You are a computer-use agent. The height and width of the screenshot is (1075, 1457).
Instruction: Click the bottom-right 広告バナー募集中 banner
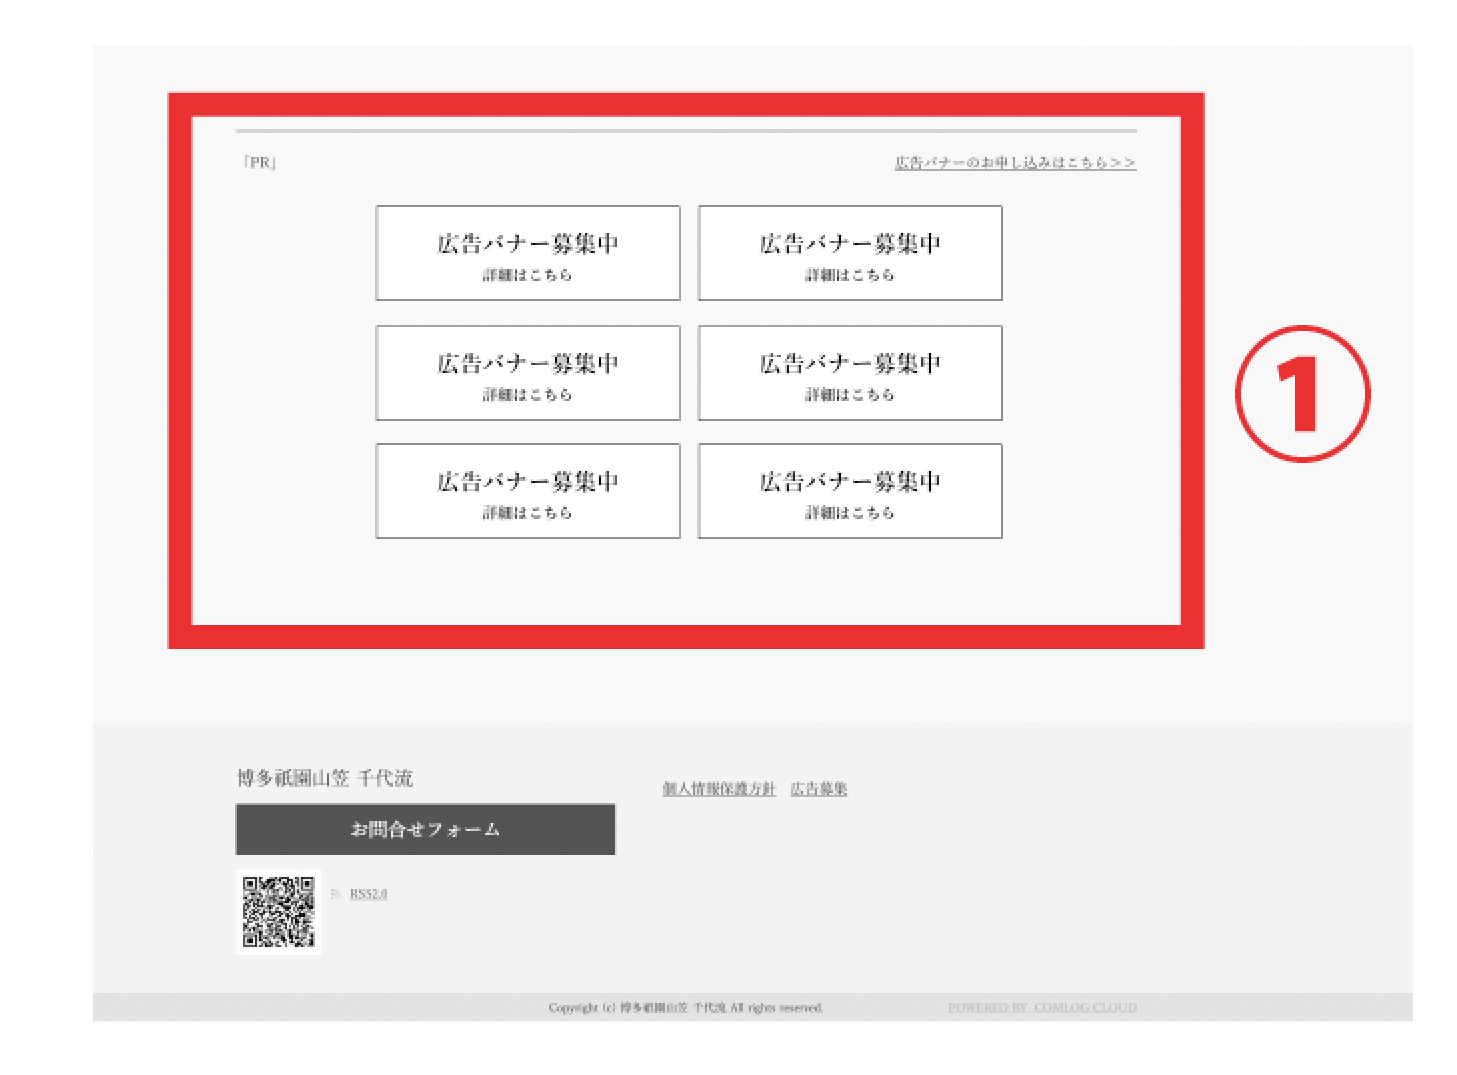click(x=850, y=491)
